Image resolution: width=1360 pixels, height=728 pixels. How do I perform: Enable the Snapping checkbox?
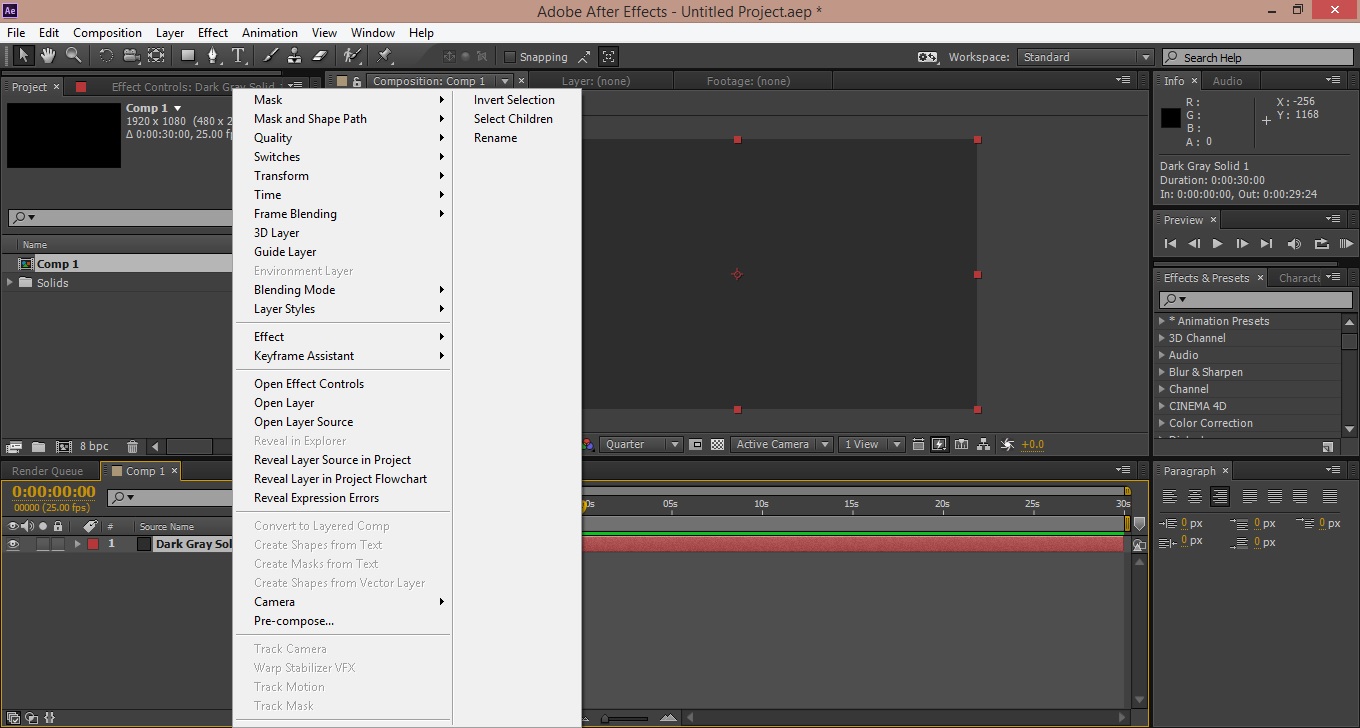(510, 57)
